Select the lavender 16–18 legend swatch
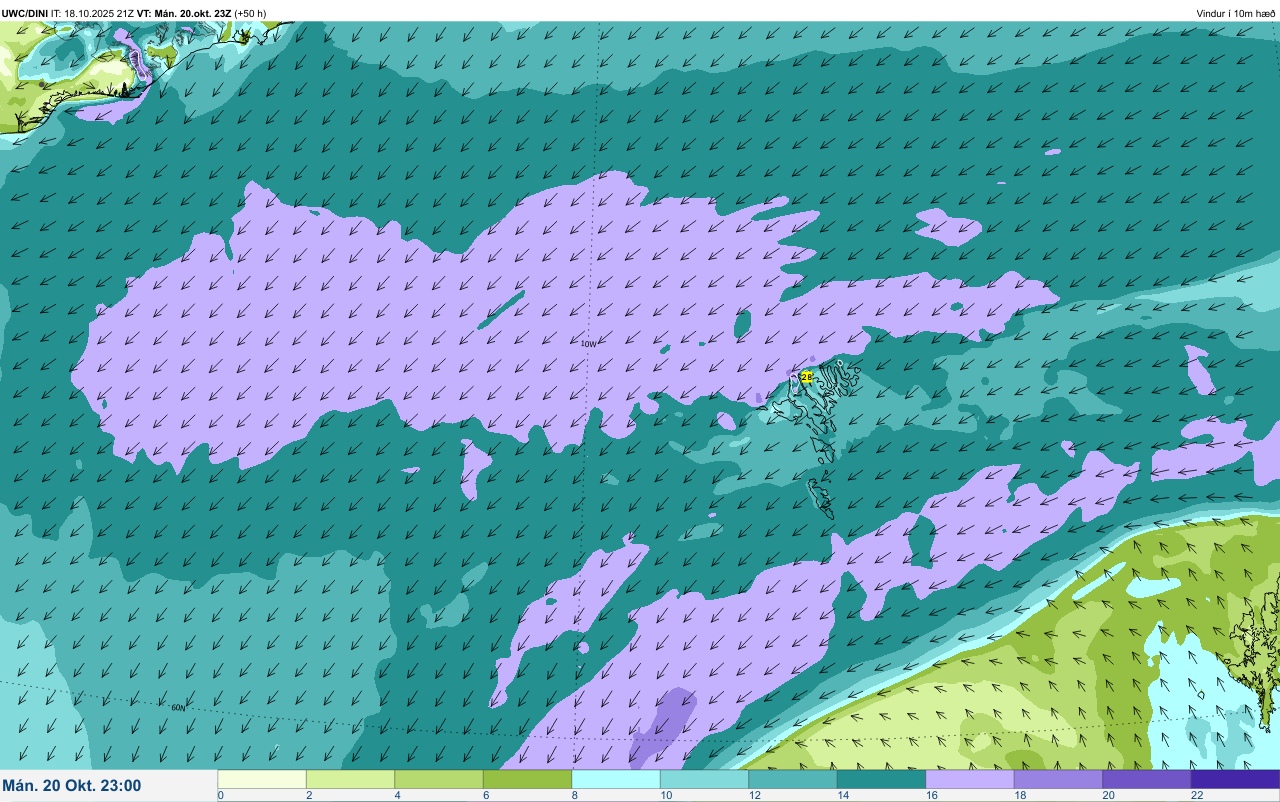The image size is (1280, 802). tap(970, 779)
